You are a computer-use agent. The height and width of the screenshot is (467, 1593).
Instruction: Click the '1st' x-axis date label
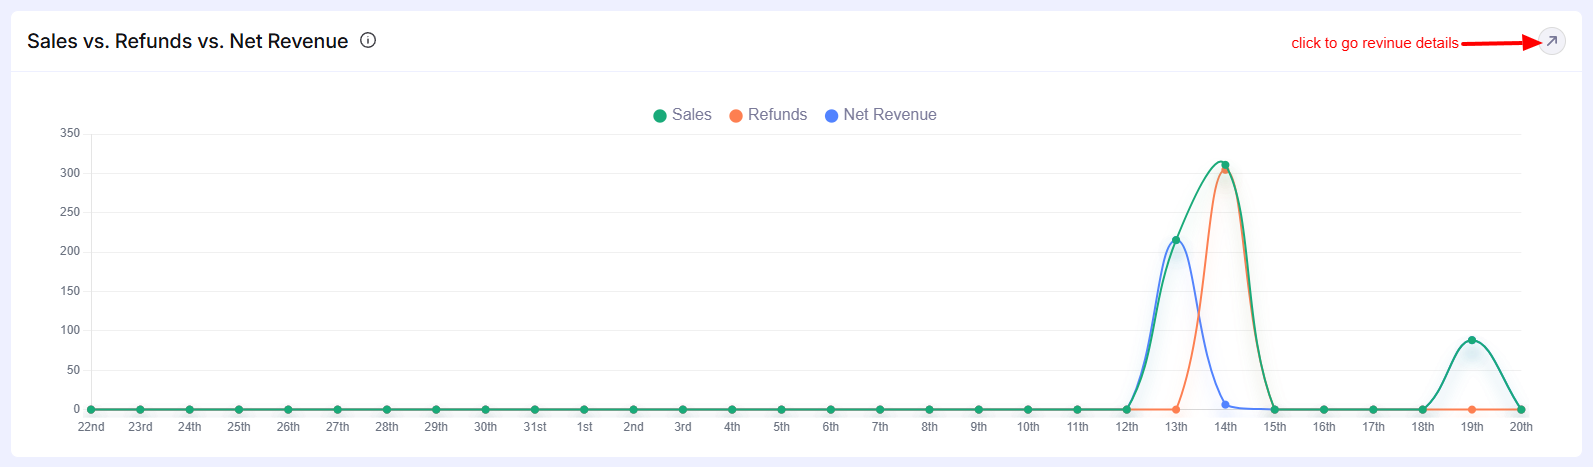[x=584, y=427]
